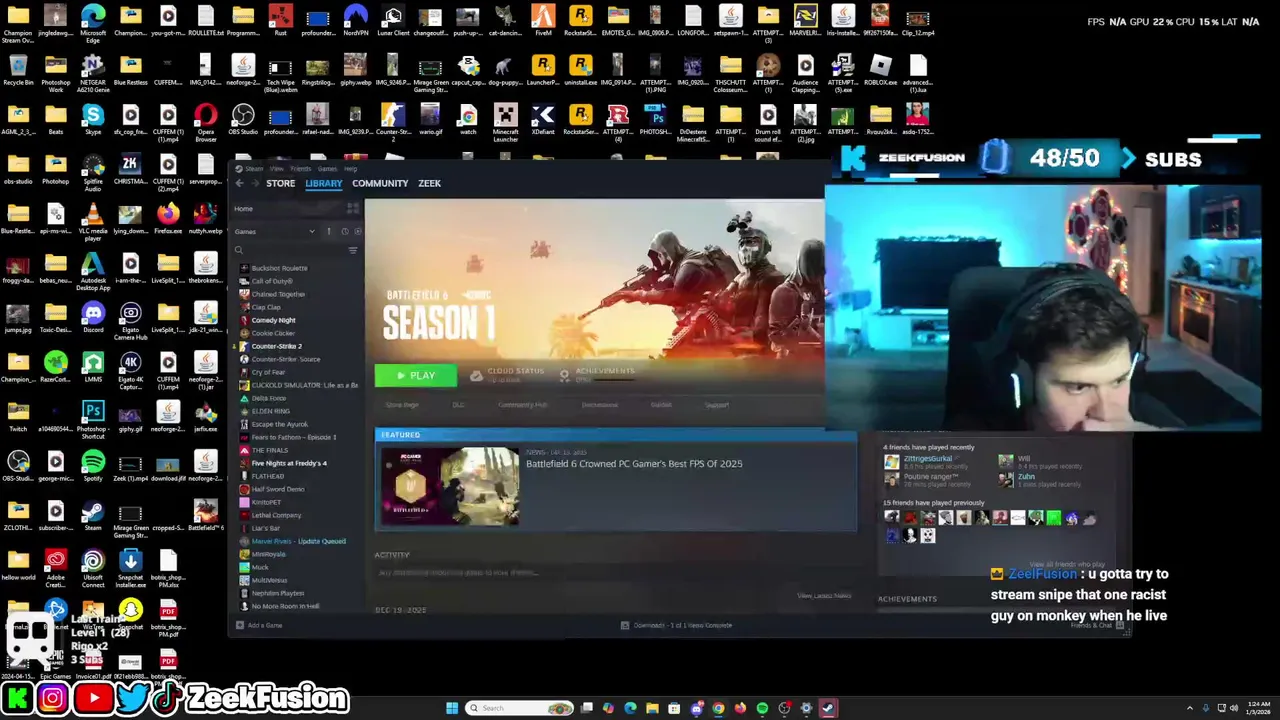Select Five Nights at Freddy's 4

coord(288,463)
